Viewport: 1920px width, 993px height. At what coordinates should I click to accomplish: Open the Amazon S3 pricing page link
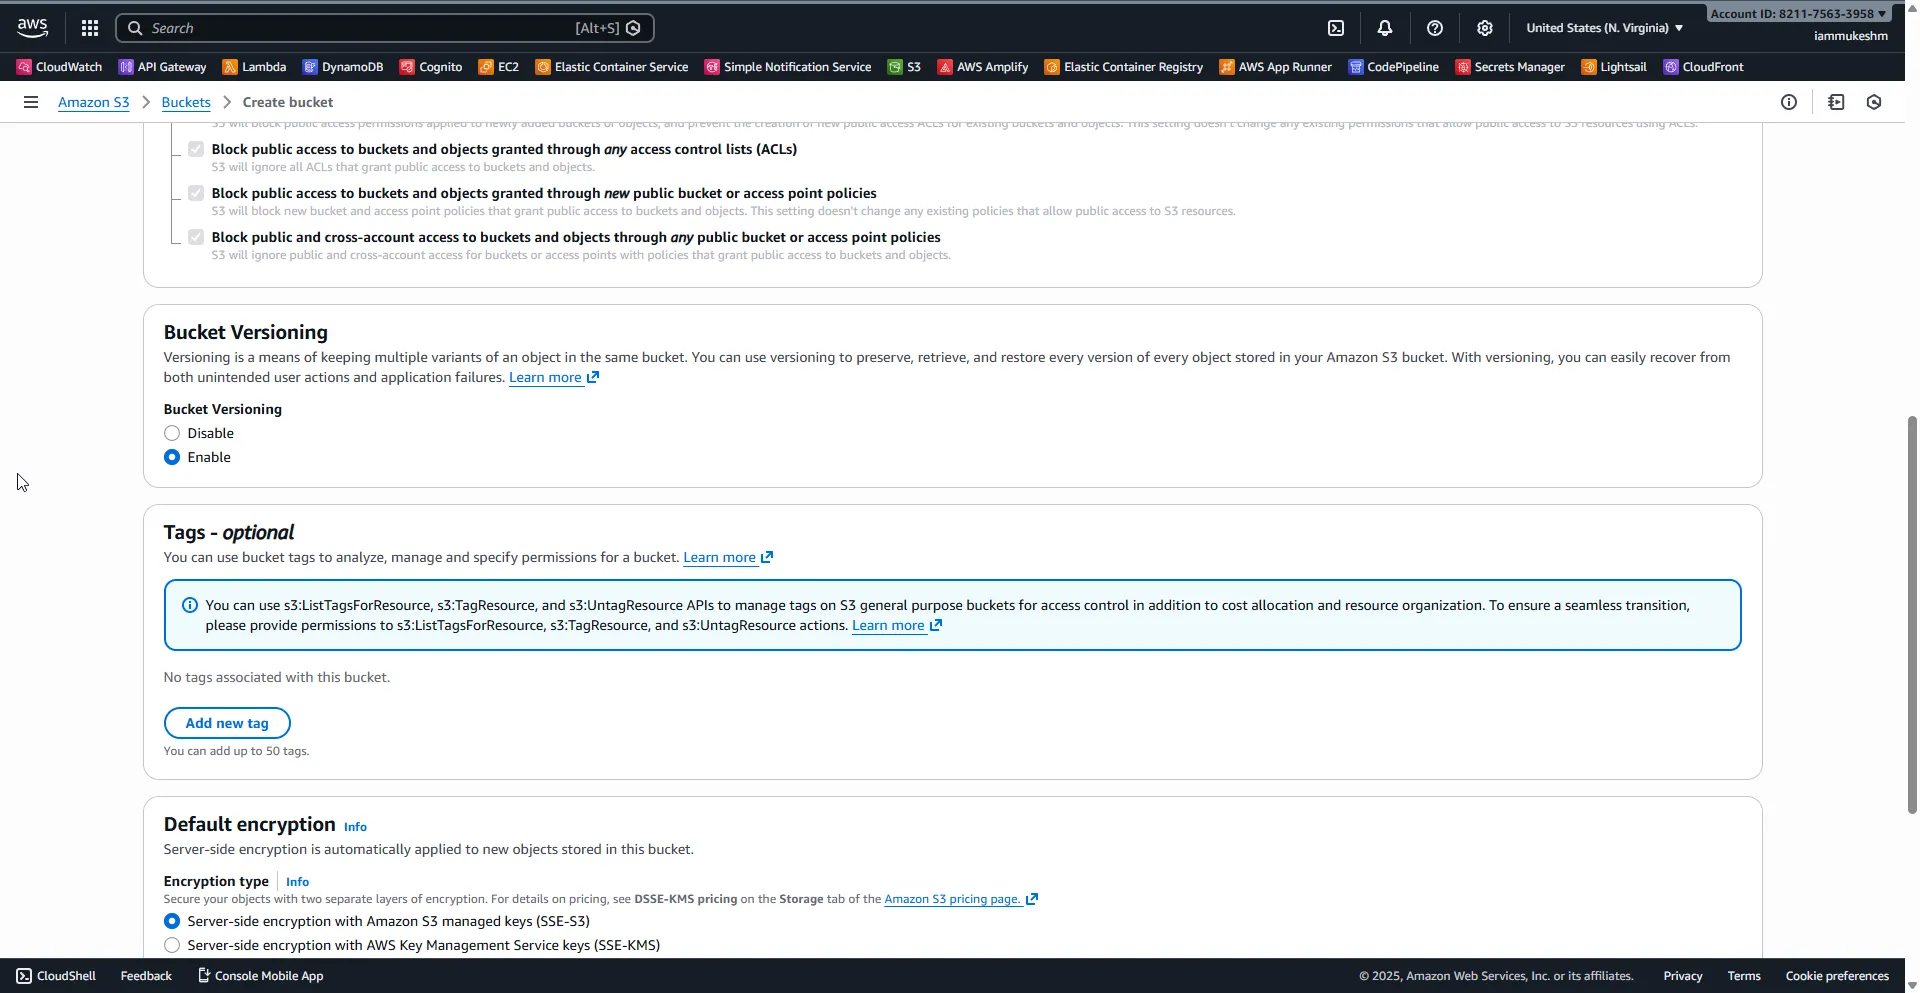(x=953, y=898)
